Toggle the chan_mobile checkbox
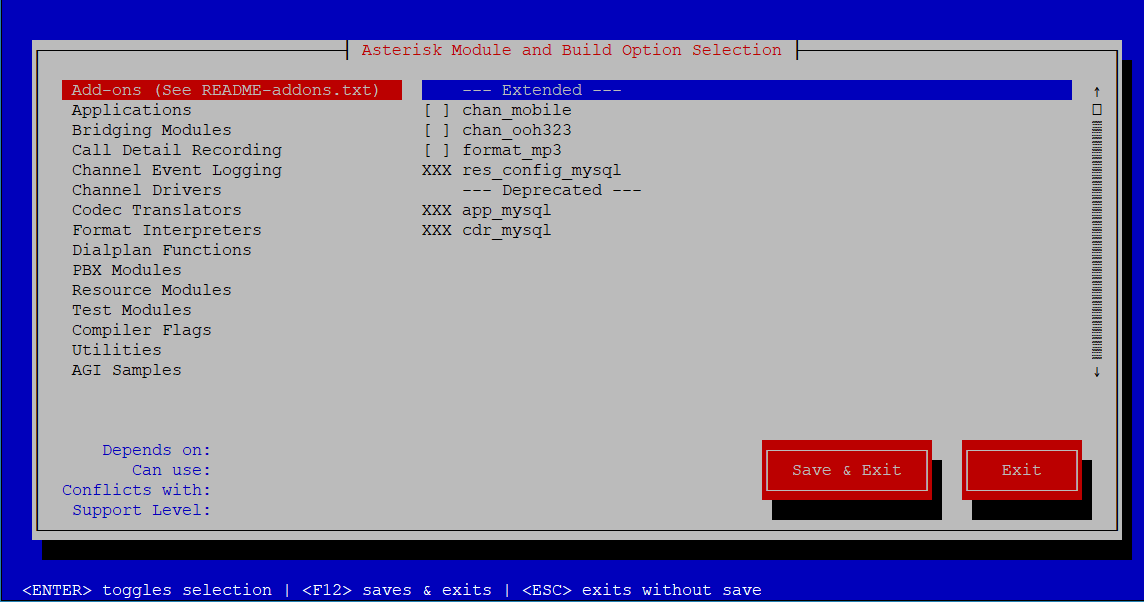Viewport: 1144px width, 602px height. coord(437,110)
